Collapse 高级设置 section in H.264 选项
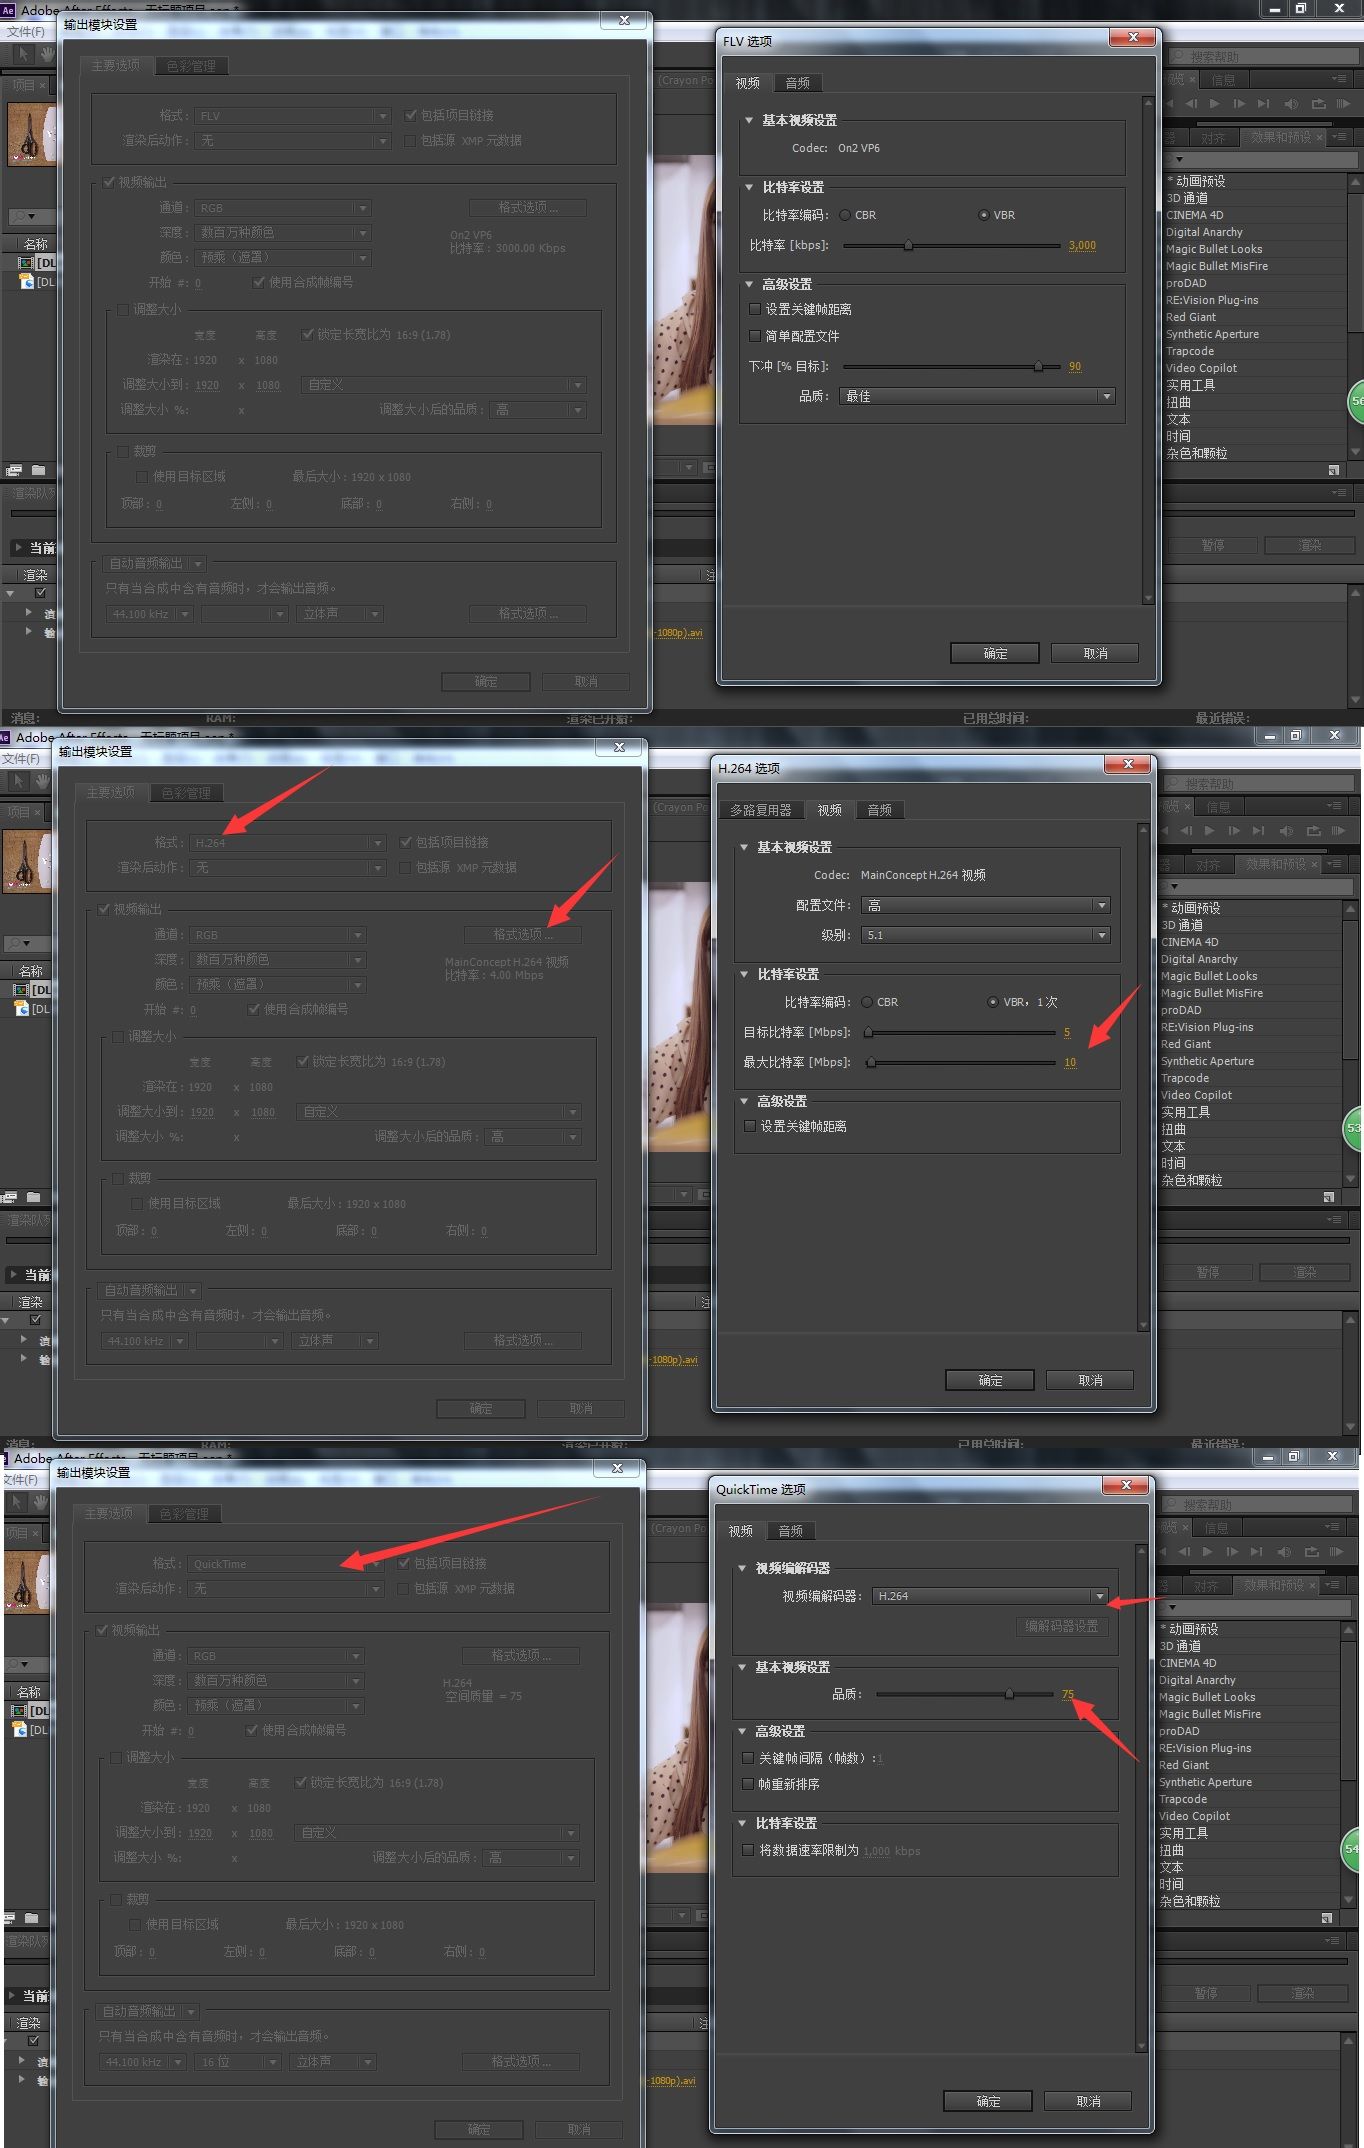The width and height of the screenshot is (1364, 2148). point(744,1101)
